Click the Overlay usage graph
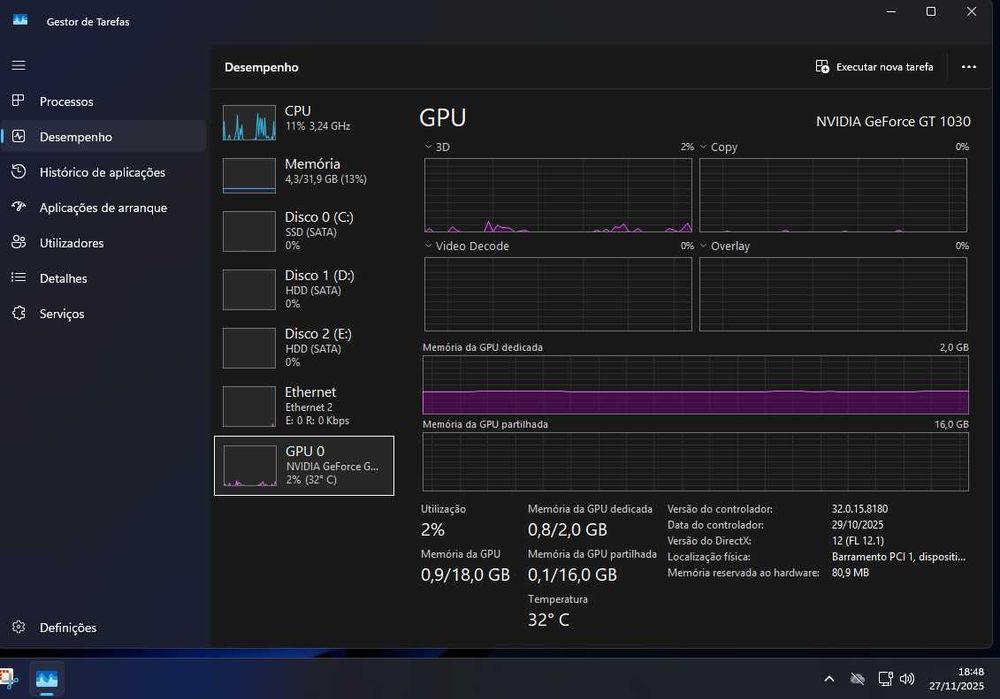Image resolution: width=1000 pixels, height=699 pixels. [x=833, y=294]
